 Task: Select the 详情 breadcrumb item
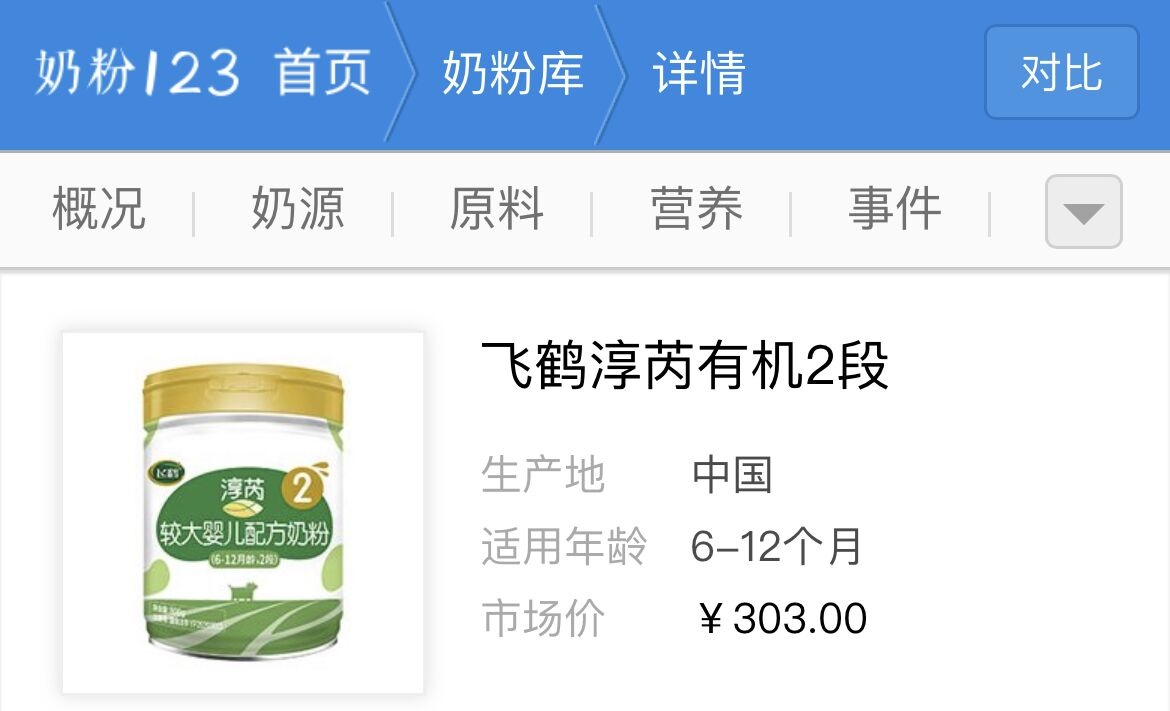[699, 72]
